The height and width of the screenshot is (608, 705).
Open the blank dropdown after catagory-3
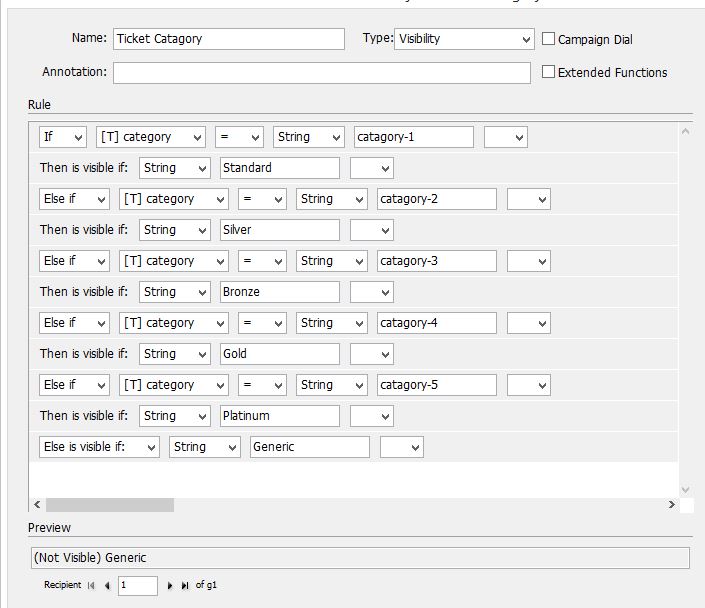(x=529, y=261)
